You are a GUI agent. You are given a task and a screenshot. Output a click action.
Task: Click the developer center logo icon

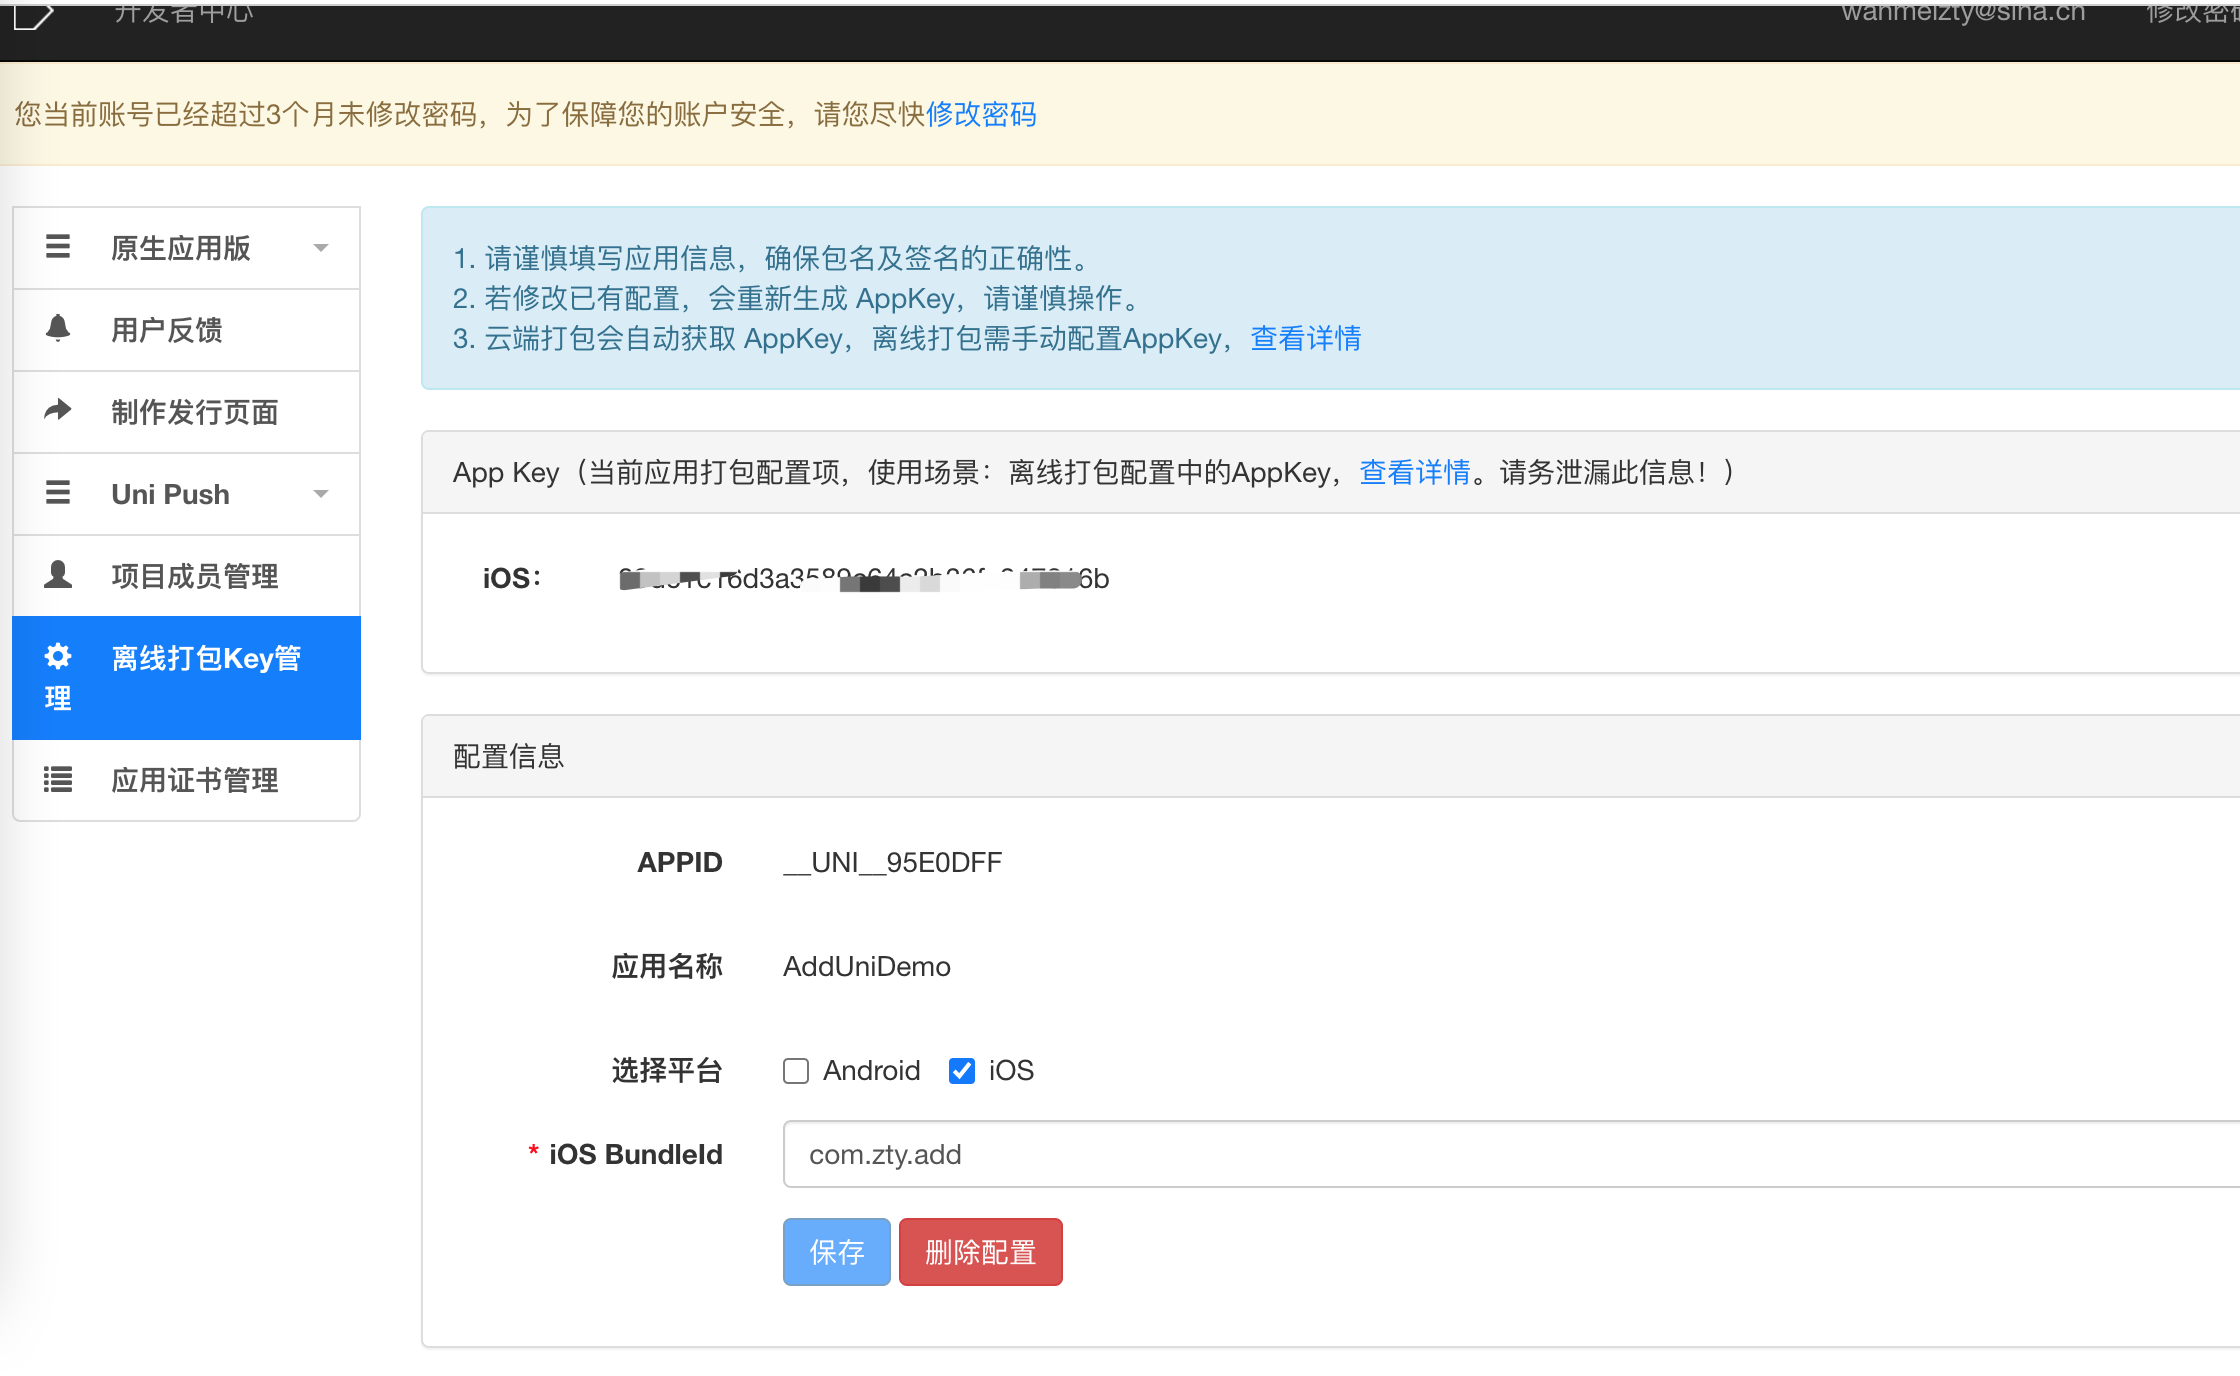[x=32, y=15]
